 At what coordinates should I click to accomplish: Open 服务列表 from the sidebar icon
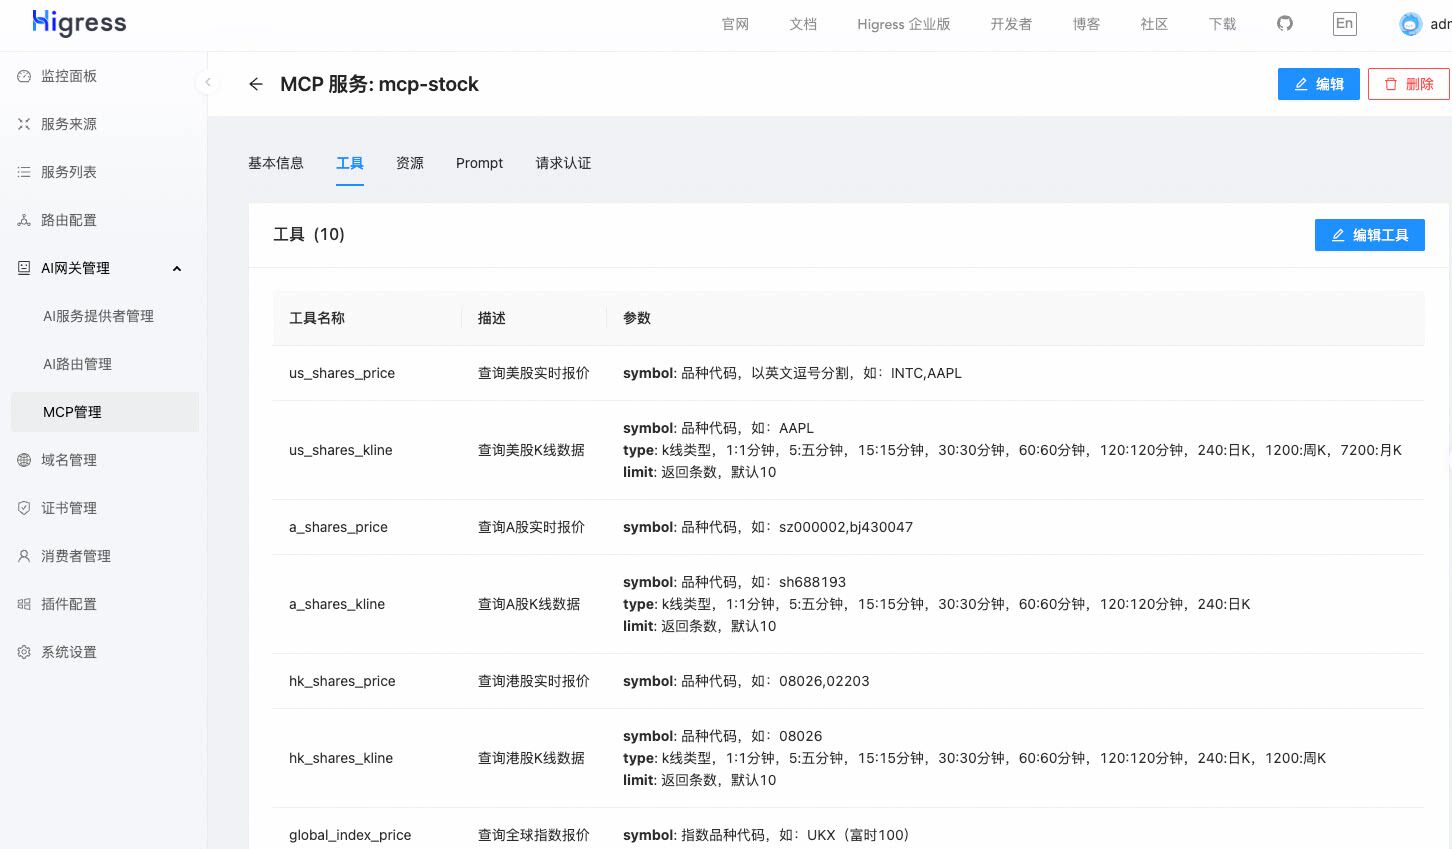(22, 171)
